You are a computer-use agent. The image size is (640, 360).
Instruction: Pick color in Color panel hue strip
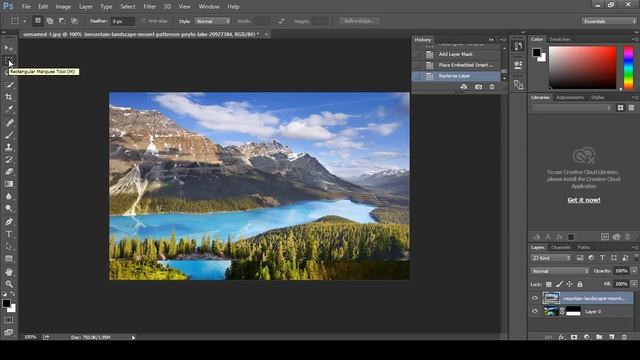tap(629, 67)
